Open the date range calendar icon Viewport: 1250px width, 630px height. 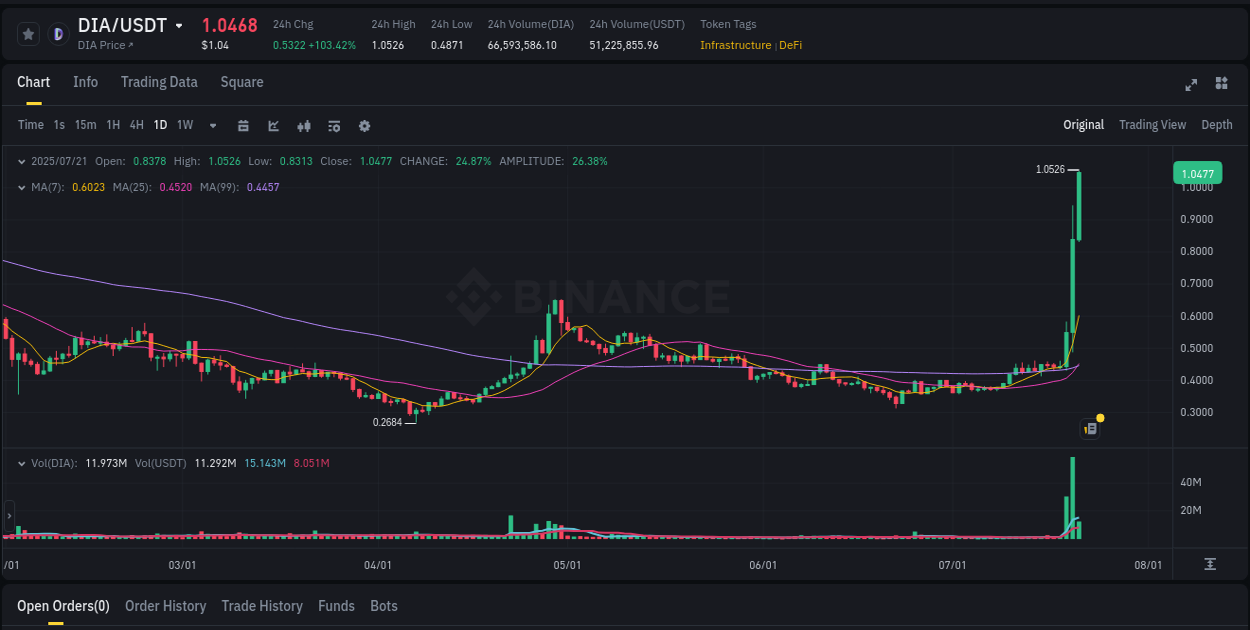pos(244,125)
